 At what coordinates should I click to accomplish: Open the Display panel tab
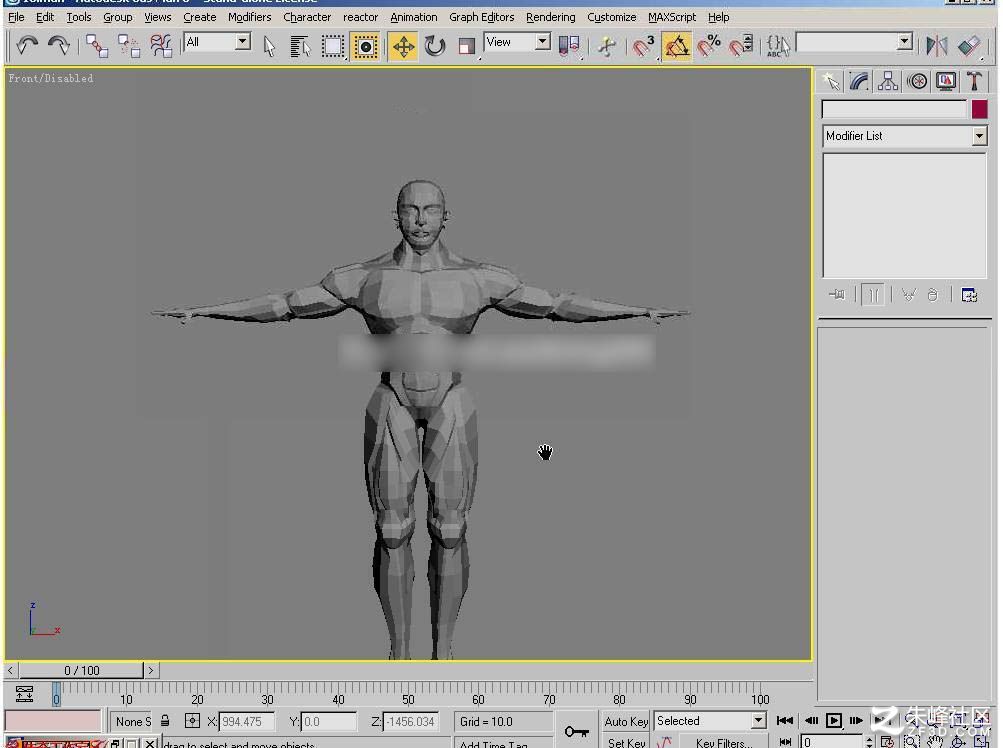point(946,81)
